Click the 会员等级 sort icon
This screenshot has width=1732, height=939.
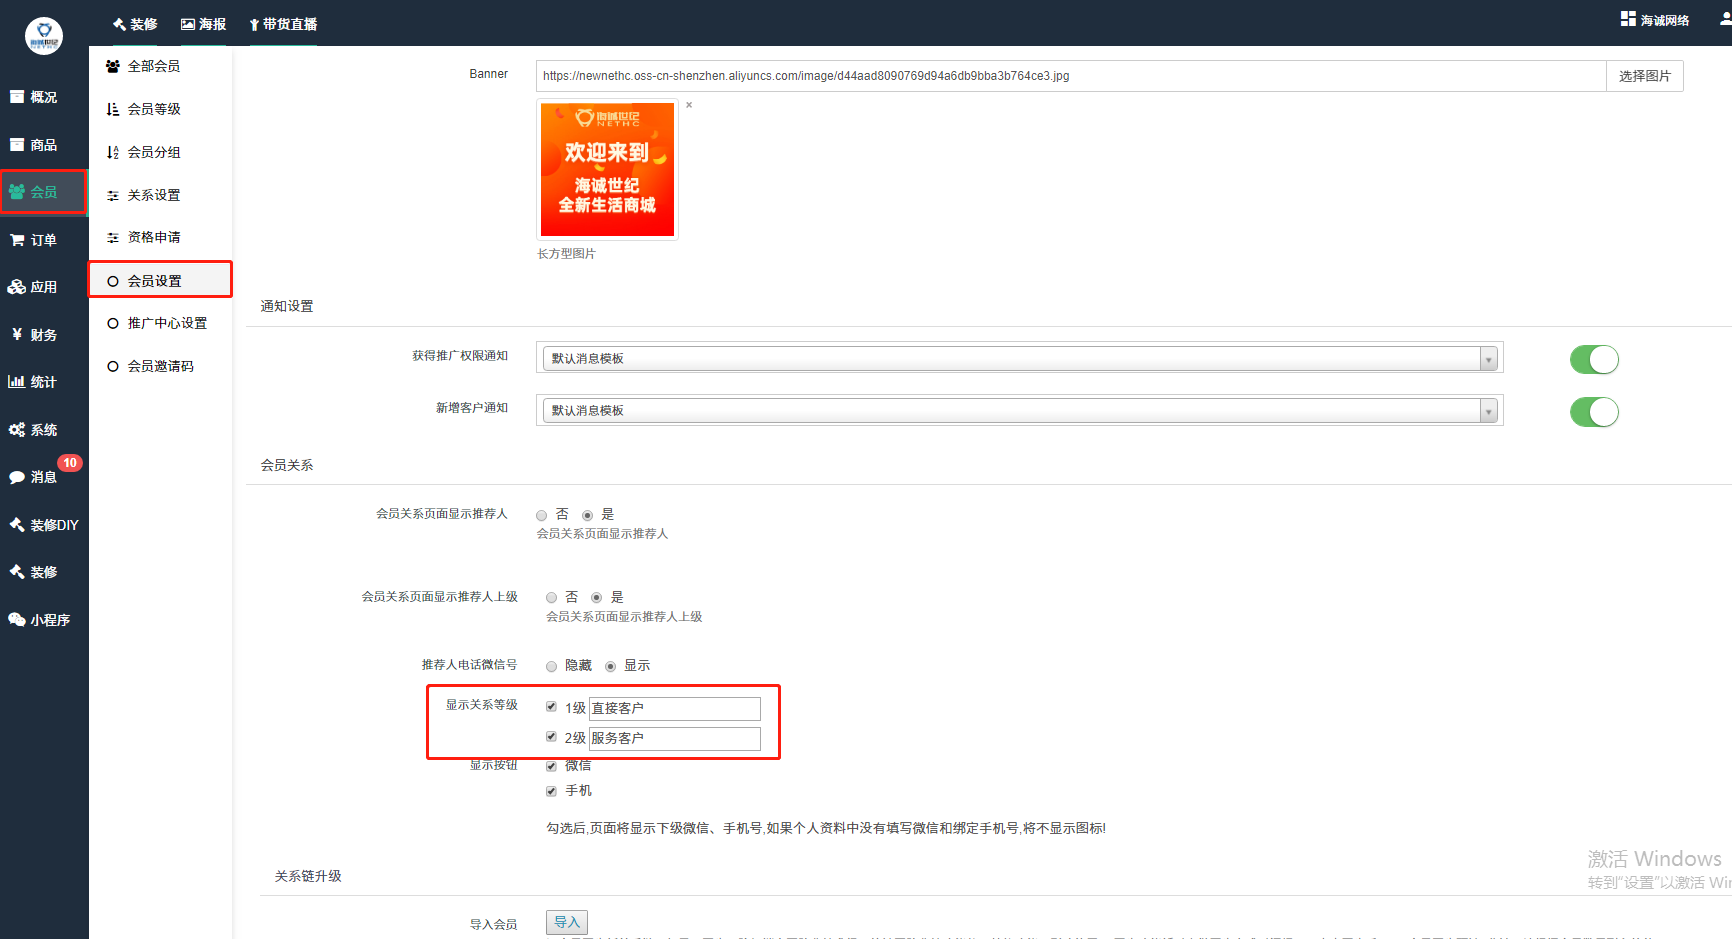coord(113,109)
